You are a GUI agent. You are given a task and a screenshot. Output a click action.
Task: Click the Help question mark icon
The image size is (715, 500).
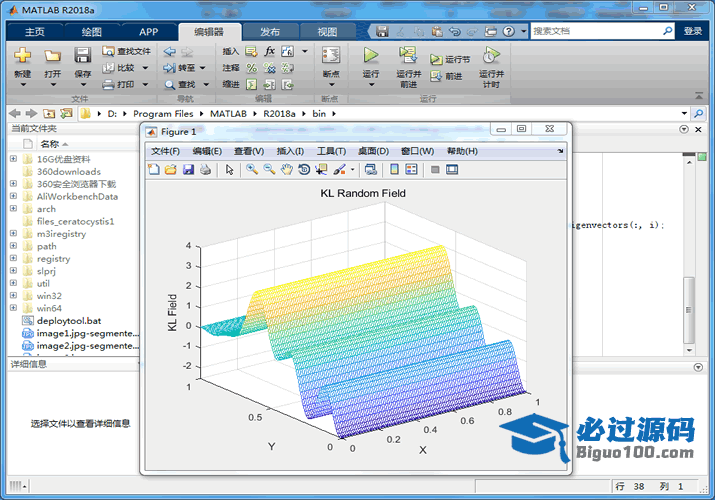[508, 31]
